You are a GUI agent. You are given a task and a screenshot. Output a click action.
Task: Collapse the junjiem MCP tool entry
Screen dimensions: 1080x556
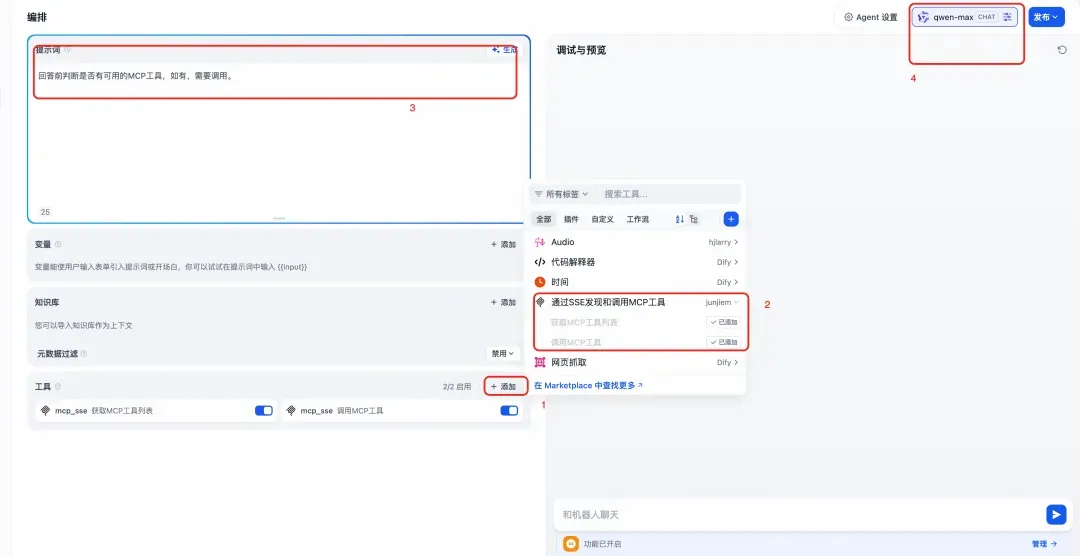(723, 302)
